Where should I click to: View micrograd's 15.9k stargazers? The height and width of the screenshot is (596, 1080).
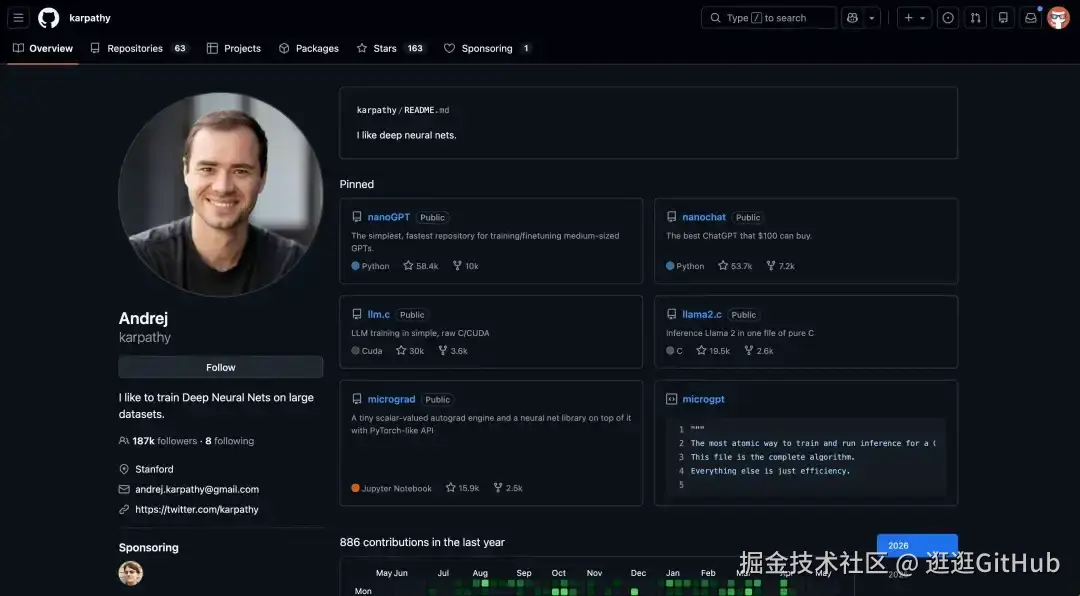tap(463, 488)
